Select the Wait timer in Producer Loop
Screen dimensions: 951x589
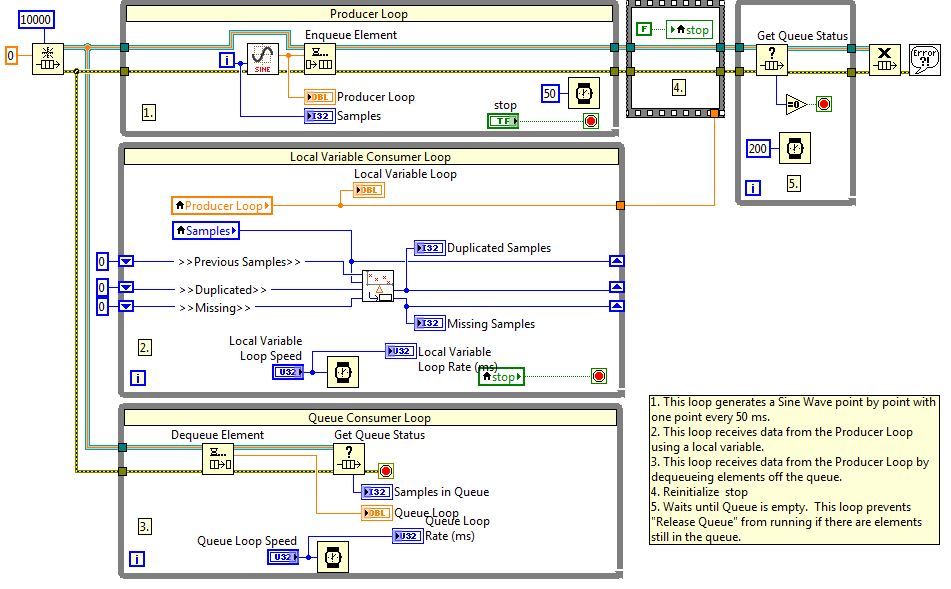click(x=583, y=93)
